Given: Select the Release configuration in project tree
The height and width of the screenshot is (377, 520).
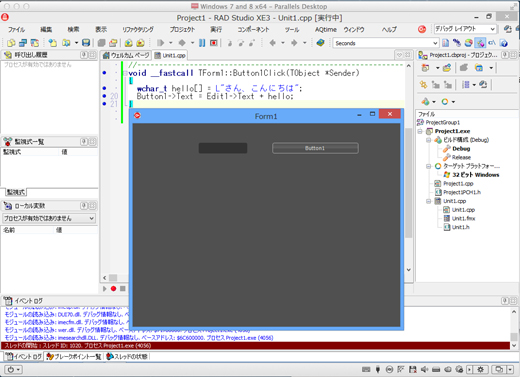Looking at the screenshot, I should pyautogui.click(x=461, y=157).
